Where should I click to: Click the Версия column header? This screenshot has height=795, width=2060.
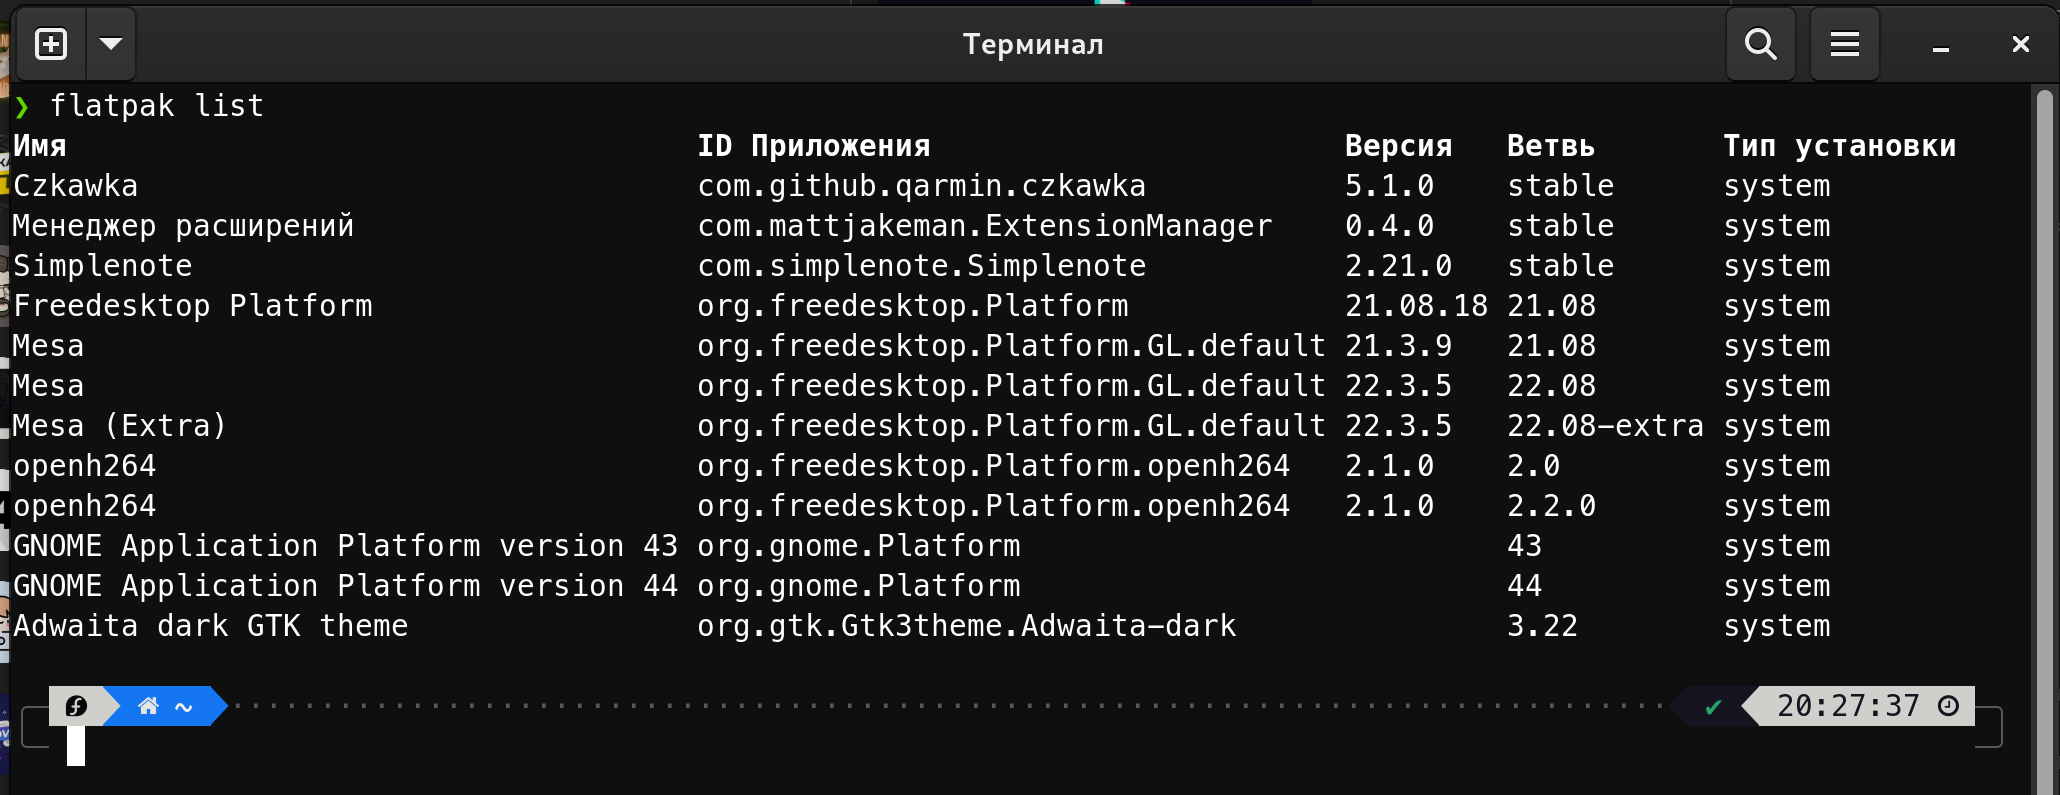pos(1398,146)
